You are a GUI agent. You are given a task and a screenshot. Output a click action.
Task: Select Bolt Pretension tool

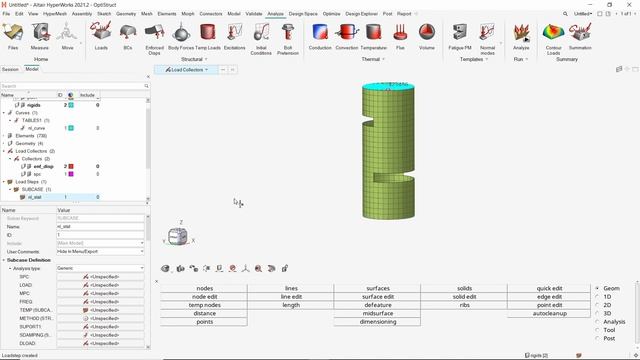pyautogui.click(x=288, y=39)
